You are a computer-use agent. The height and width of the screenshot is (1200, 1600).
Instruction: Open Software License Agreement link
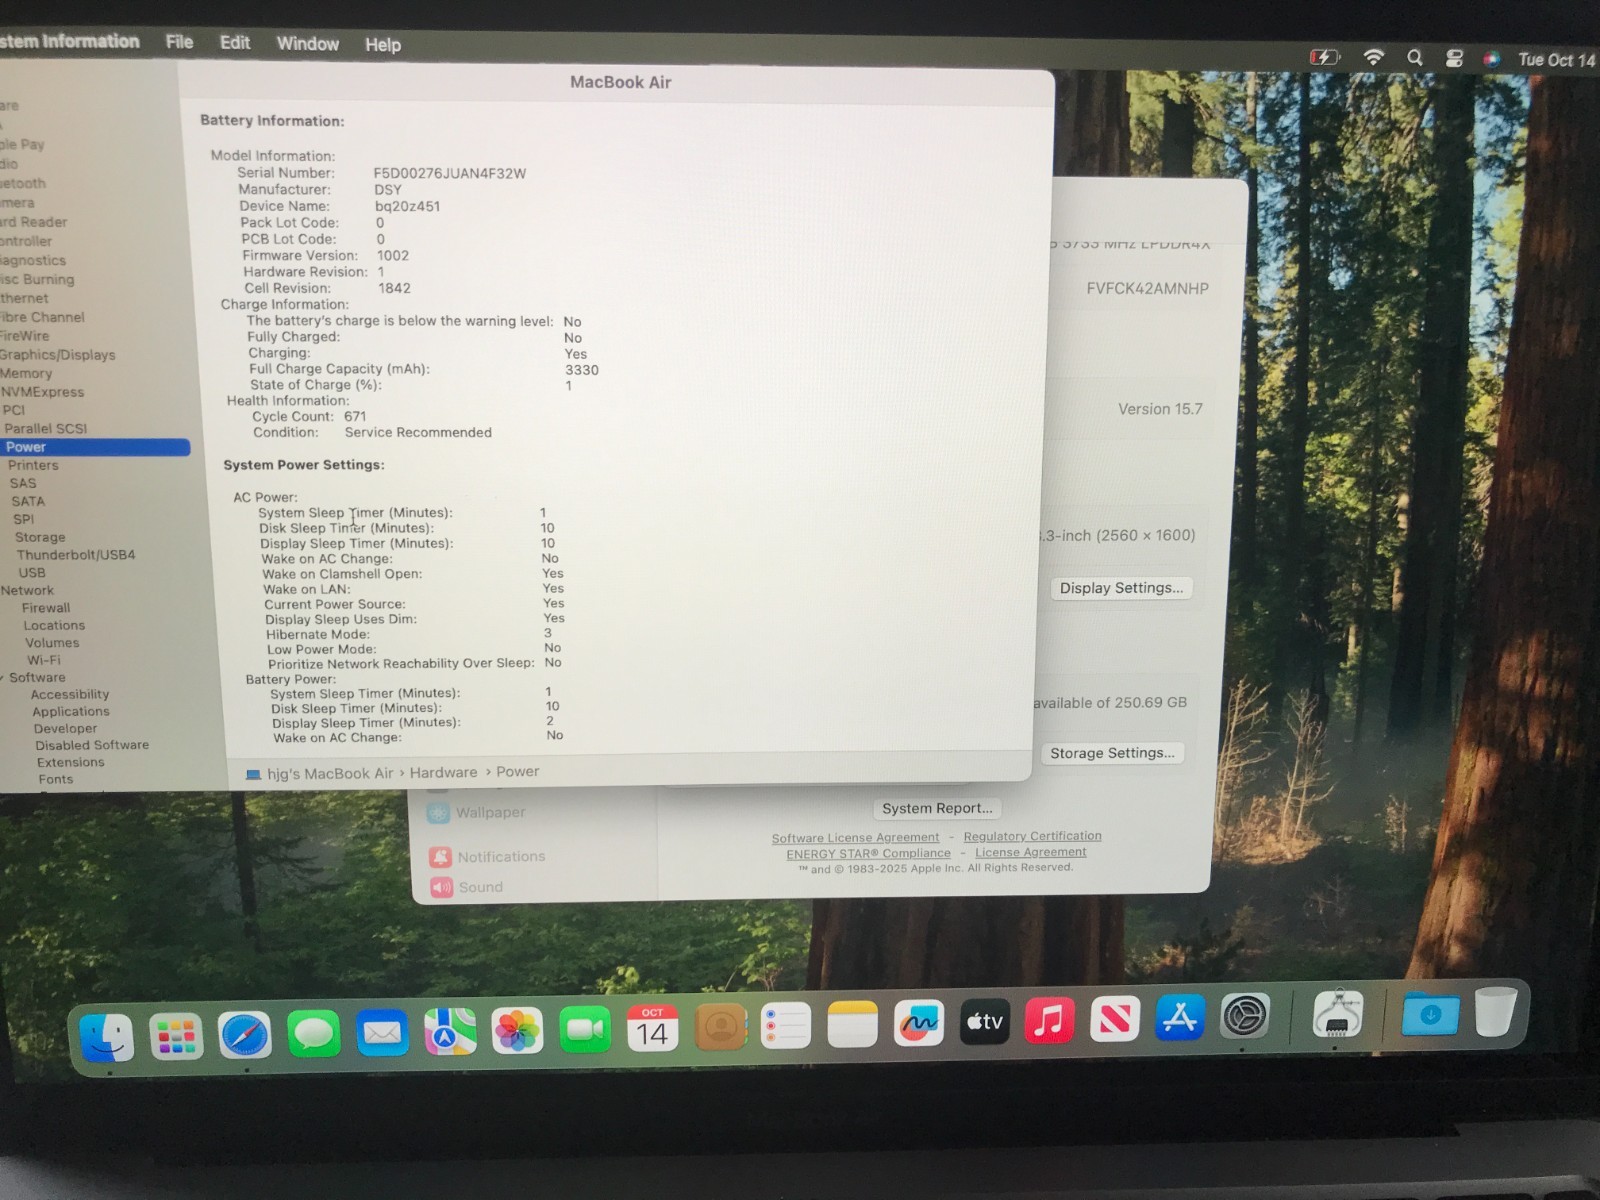click(x=855, y=838)
